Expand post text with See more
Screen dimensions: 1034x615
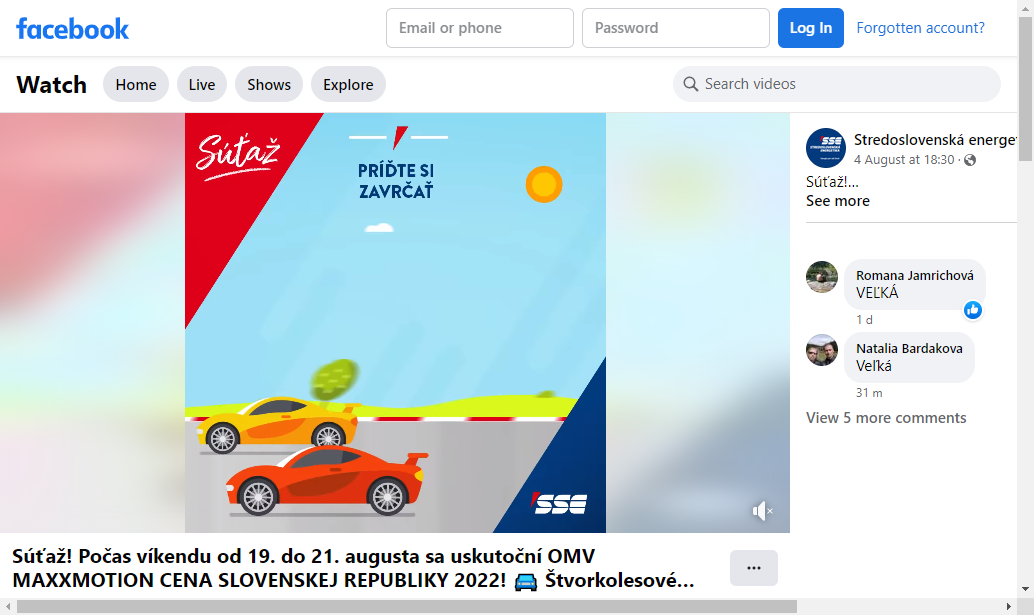837,201
